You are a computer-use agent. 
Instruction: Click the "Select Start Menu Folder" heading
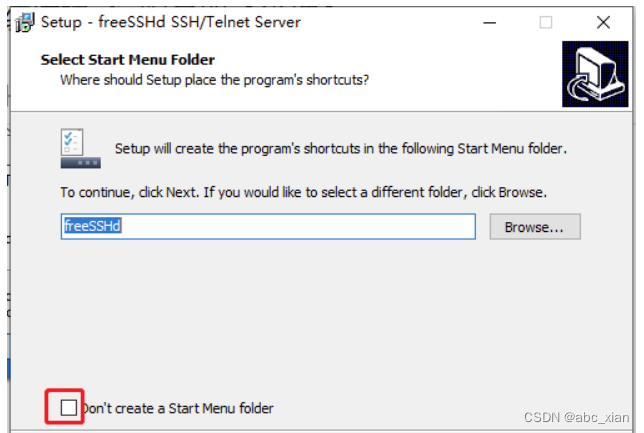(x=127, y=60)
